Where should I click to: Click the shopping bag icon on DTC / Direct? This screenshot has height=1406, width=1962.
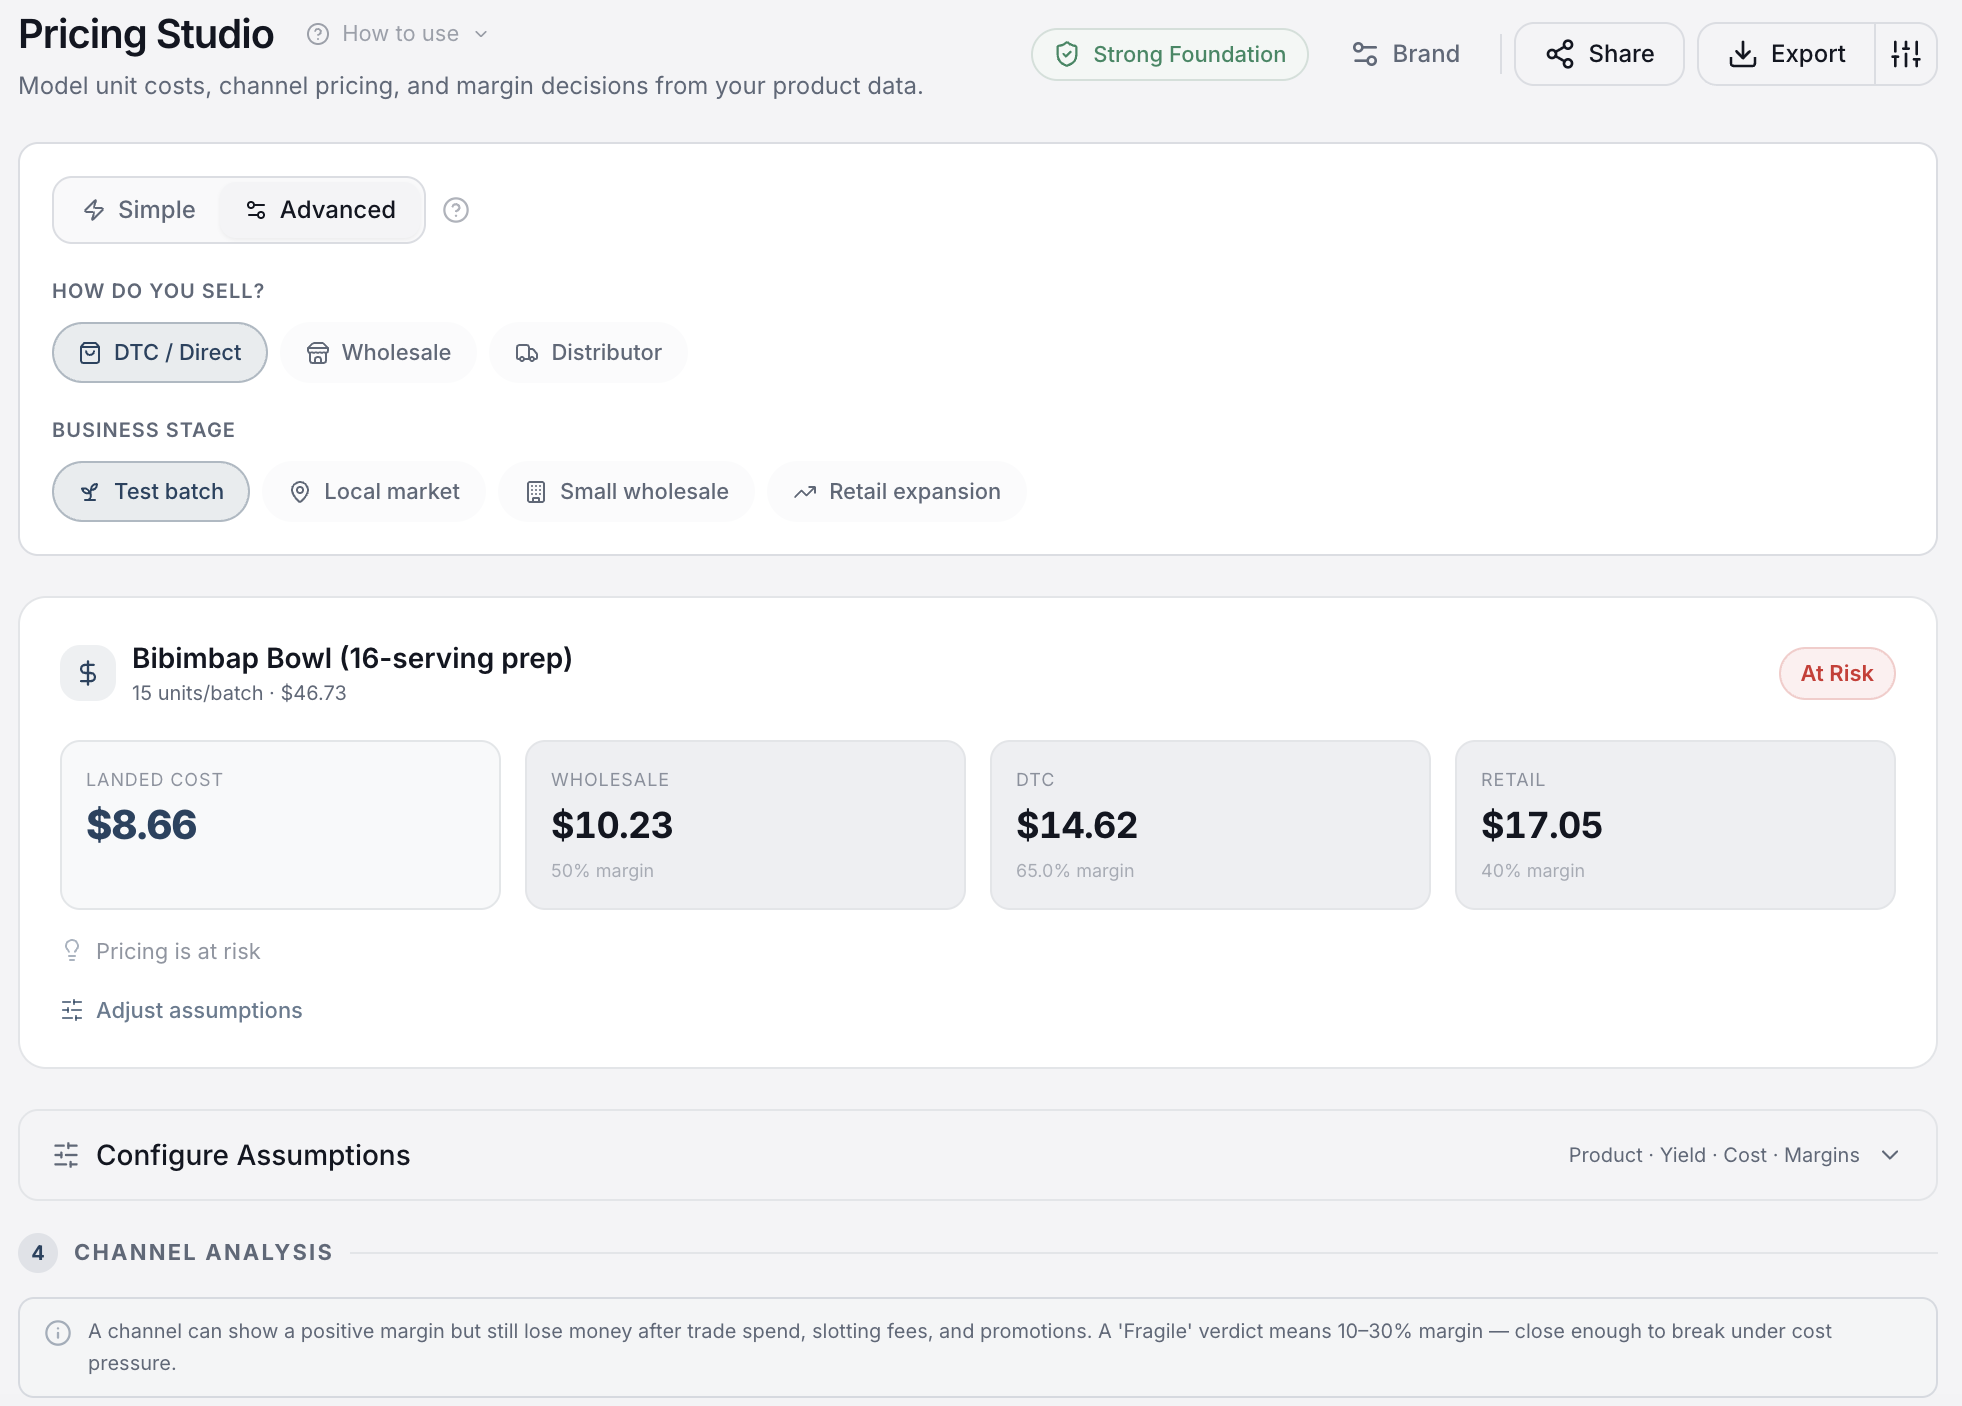coord(90,353)
